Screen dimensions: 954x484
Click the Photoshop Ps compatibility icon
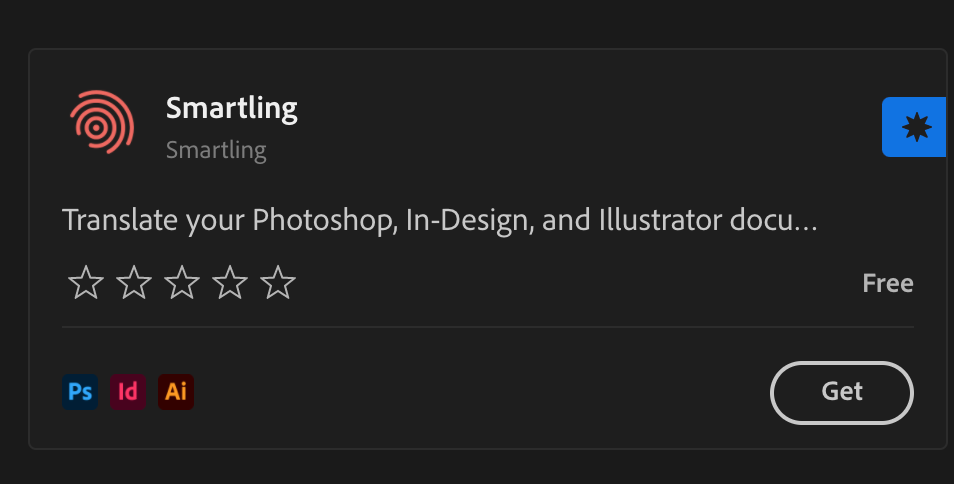click(x=80, y=391)
